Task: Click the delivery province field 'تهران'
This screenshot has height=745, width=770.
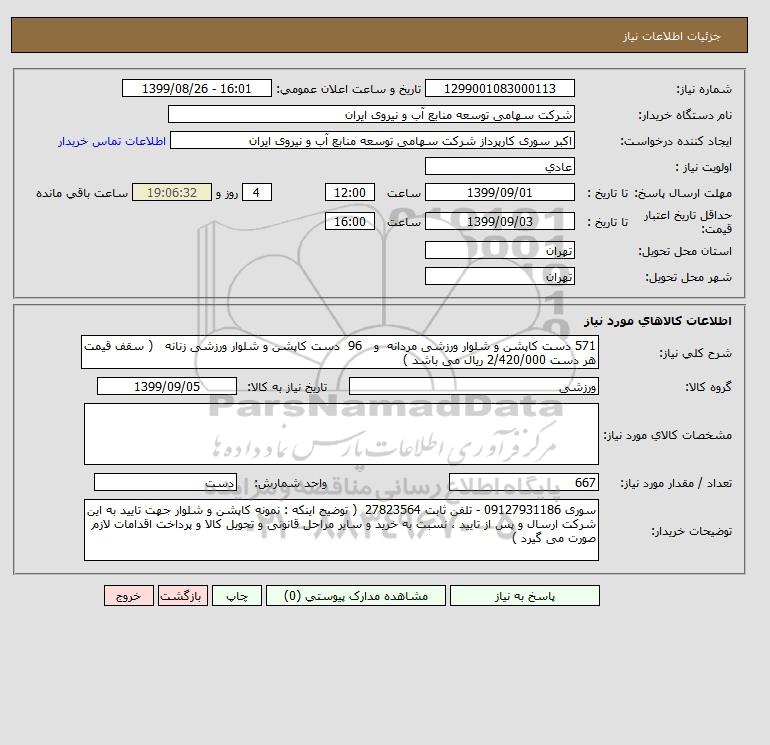Action: click(499, 250)
